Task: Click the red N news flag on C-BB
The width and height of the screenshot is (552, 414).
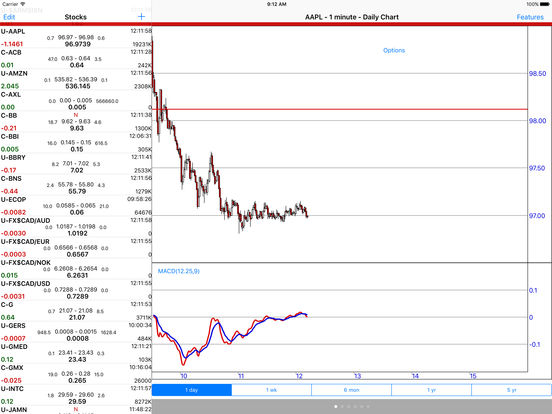Action: point(76,115)
